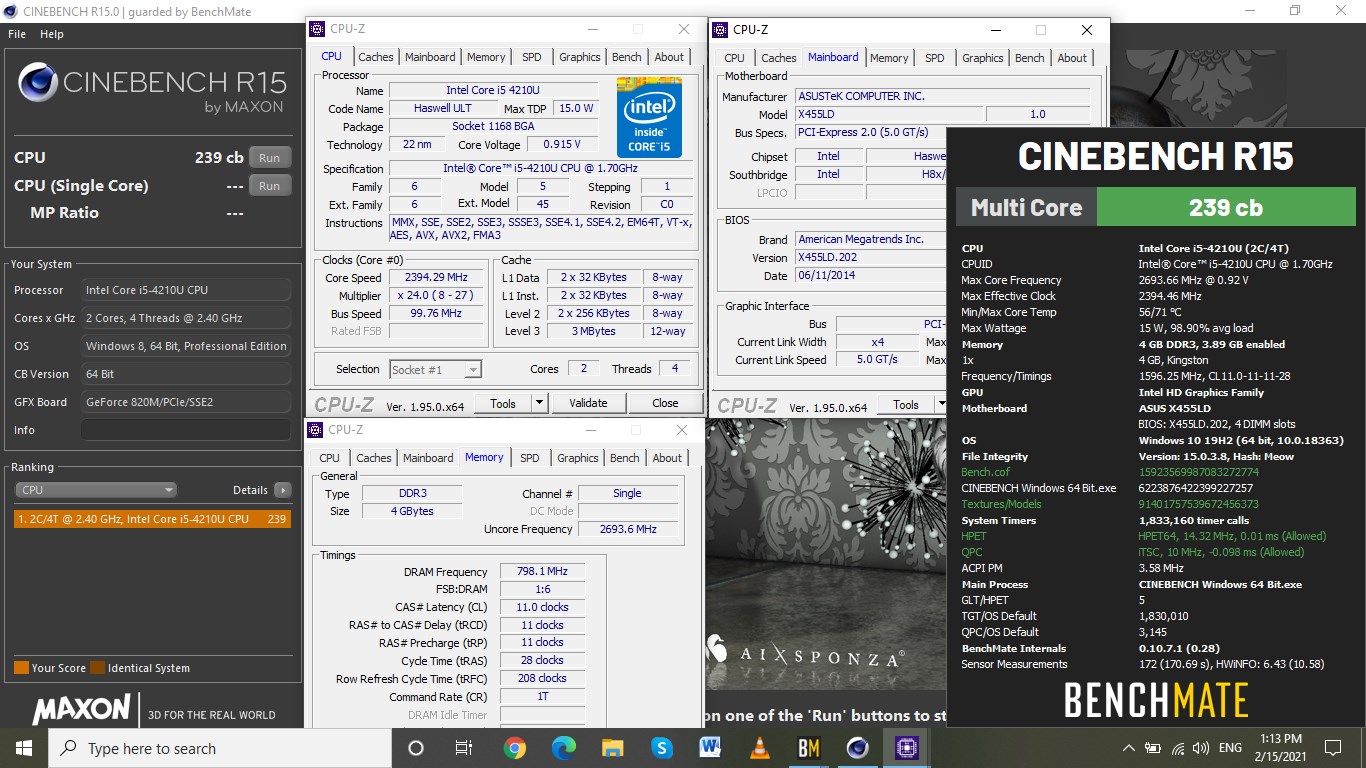
Task: Run the CPU multi-core benchmark
Action: pyautogui.click(x=270, y=158)
